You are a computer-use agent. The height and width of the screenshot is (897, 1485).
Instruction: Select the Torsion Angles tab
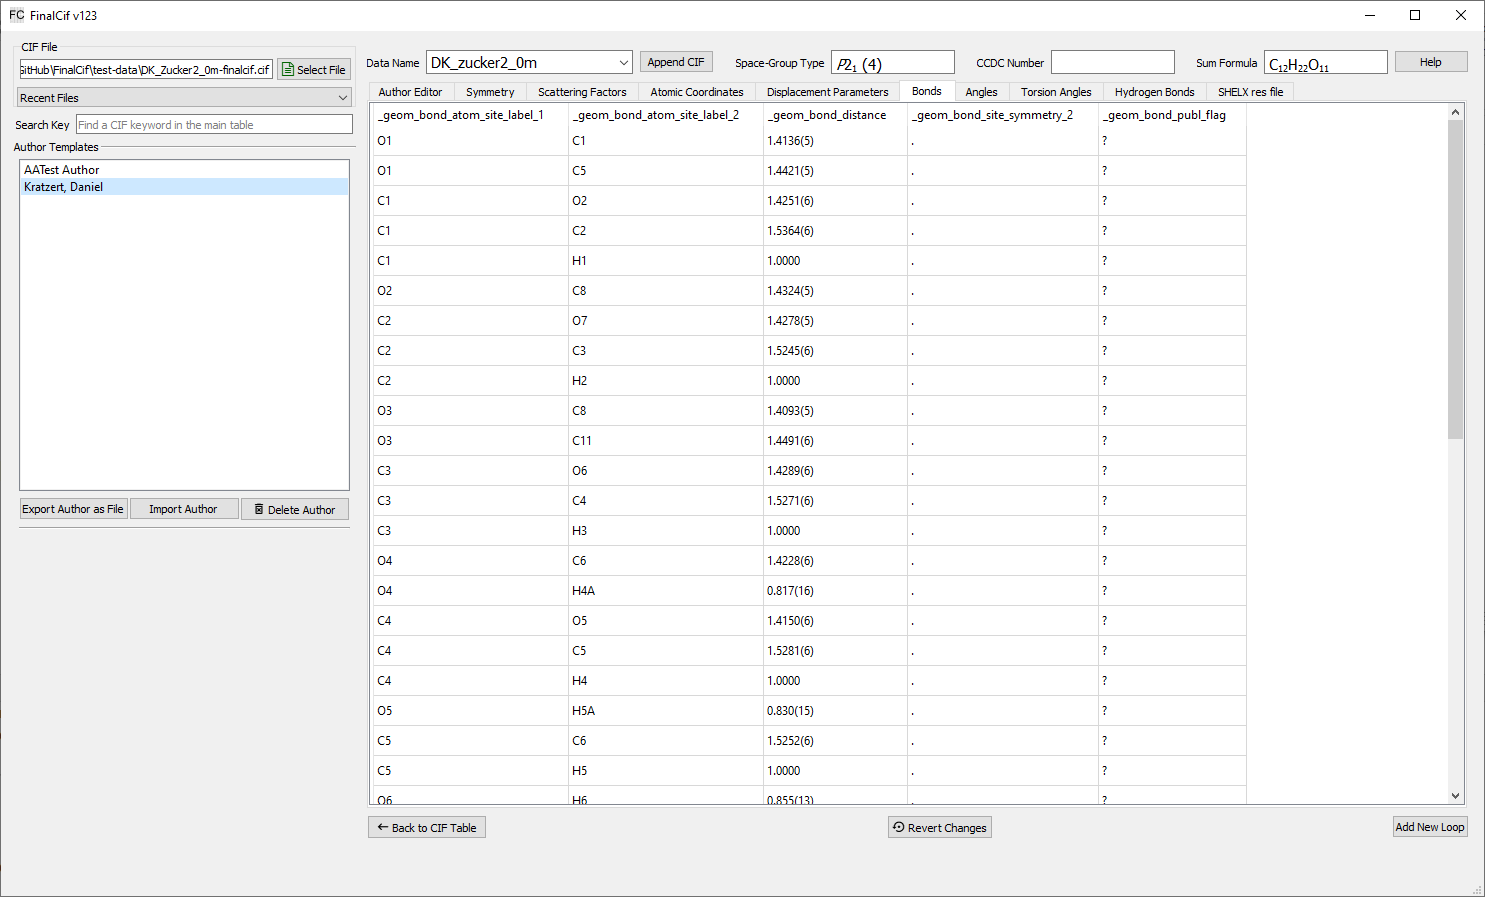click(x=1056, y=92)
